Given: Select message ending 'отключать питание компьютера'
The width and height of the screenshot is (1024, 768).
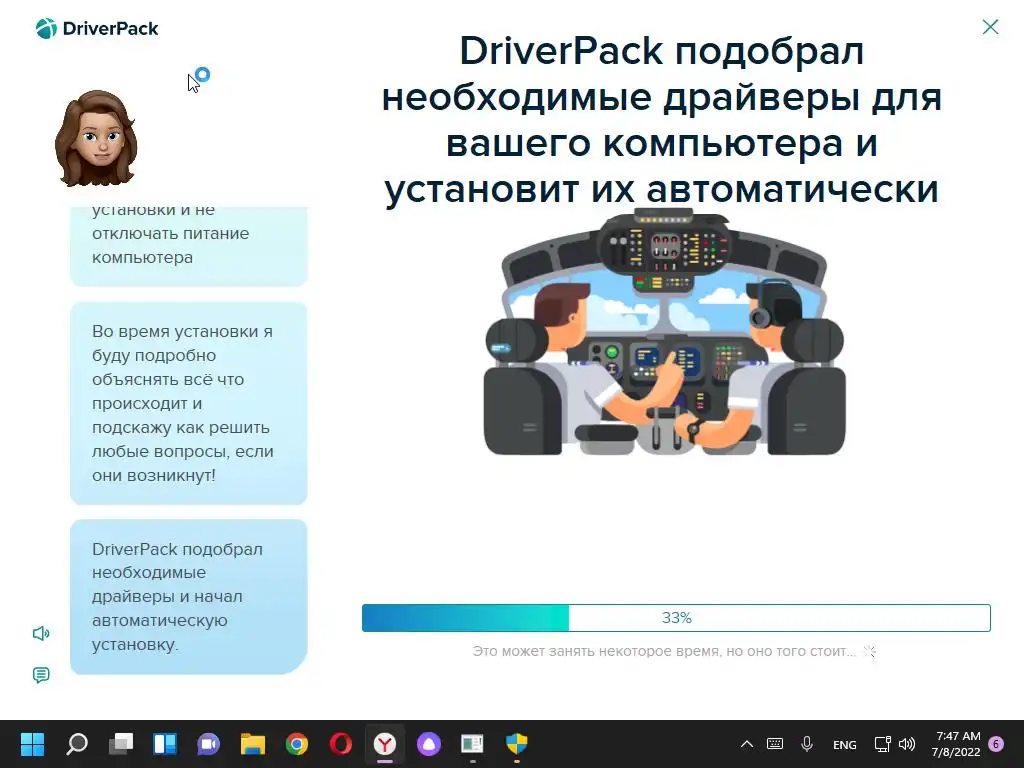Looking at the screenshot, I should tap(188, 246).
